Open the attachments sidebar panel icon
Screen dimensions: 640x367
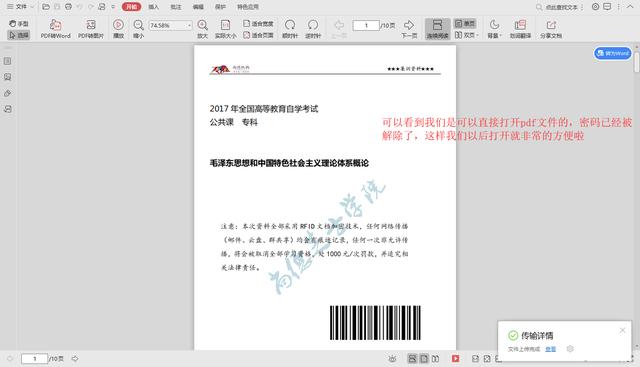[x=7, y=93]
